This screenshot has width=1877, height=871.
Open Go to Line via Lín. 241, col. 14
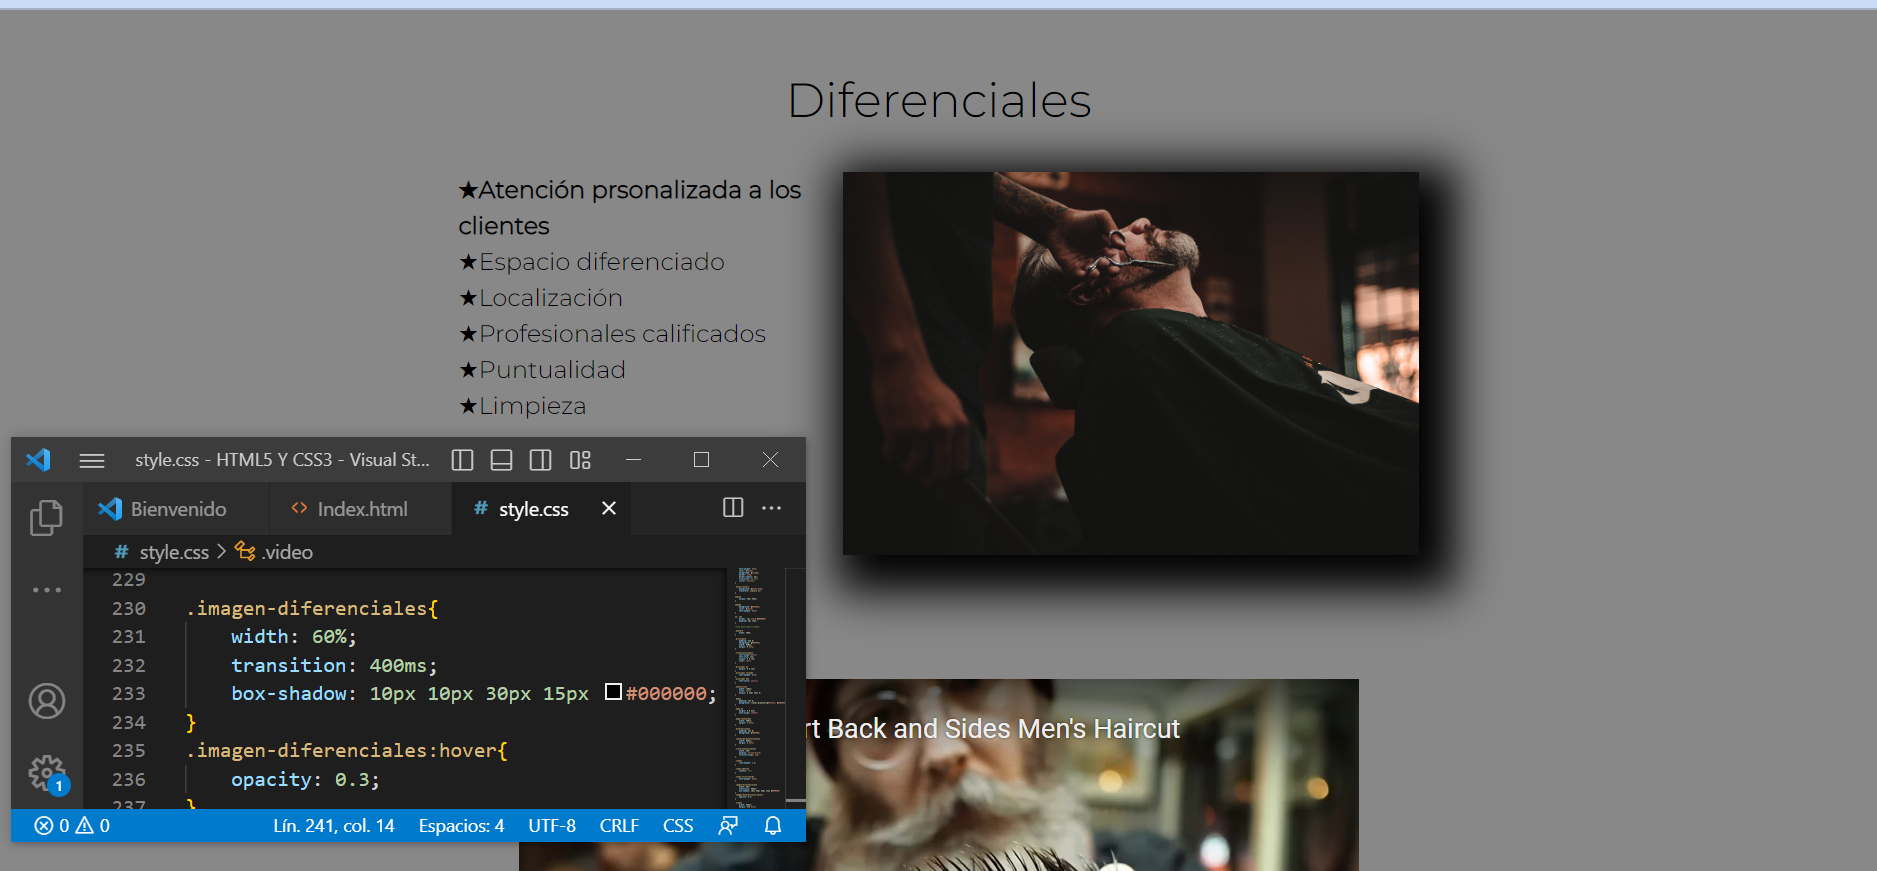coord(334,826)
